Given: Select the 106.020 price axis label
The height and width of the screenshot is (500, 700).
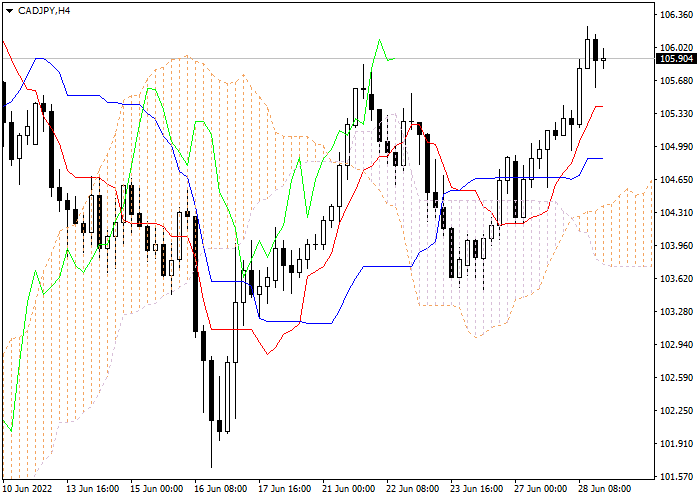Looking at the screenshot, I should [x=676, y=47].
